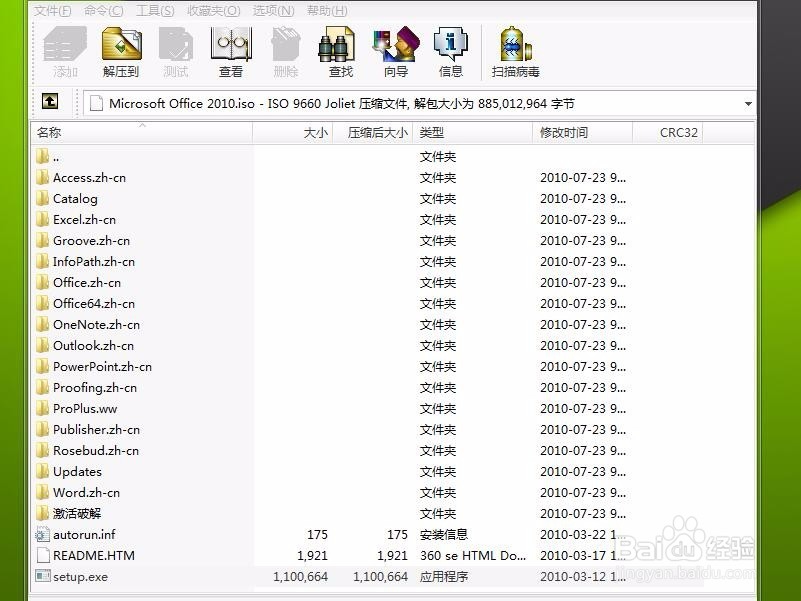Go up one level with the arrow icon
This screenshot has height=601, width=801.
[x=50, y=101]
